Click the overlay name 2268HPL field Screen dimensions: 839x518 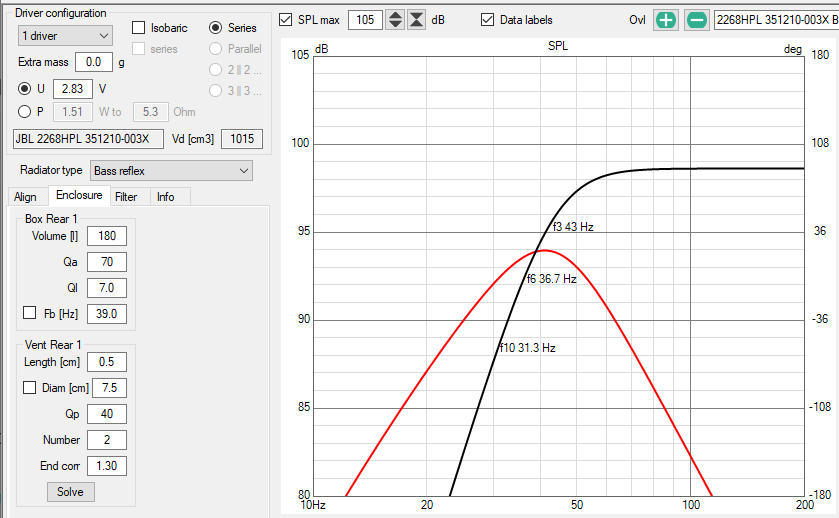pos(776,20)
